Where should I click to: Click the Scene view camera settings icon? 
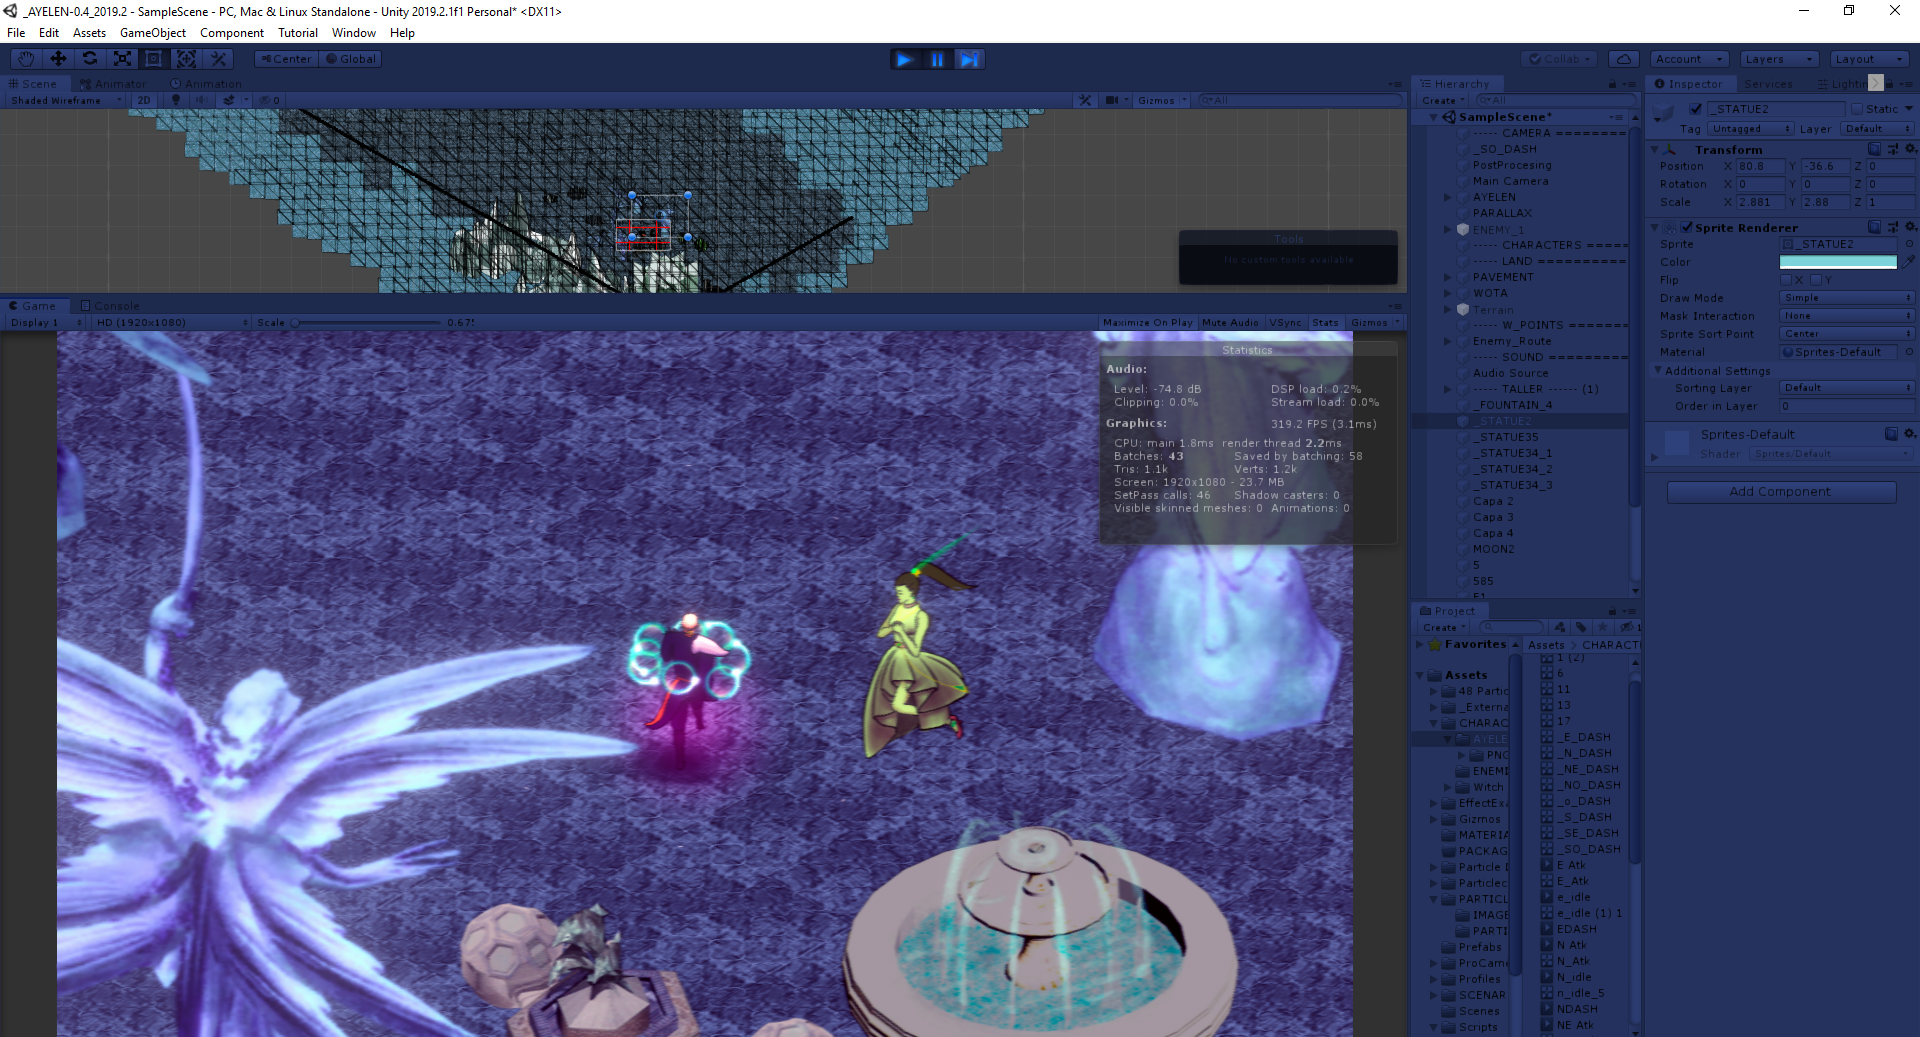coord(1112,100)
